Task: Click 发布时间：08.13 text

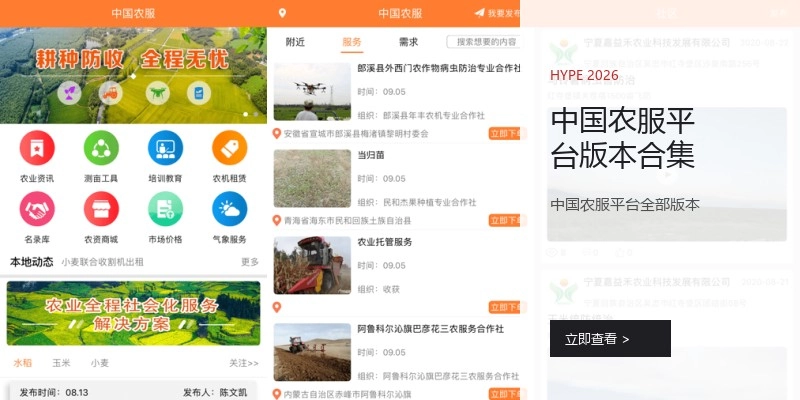Action: [x=54, y=392]
